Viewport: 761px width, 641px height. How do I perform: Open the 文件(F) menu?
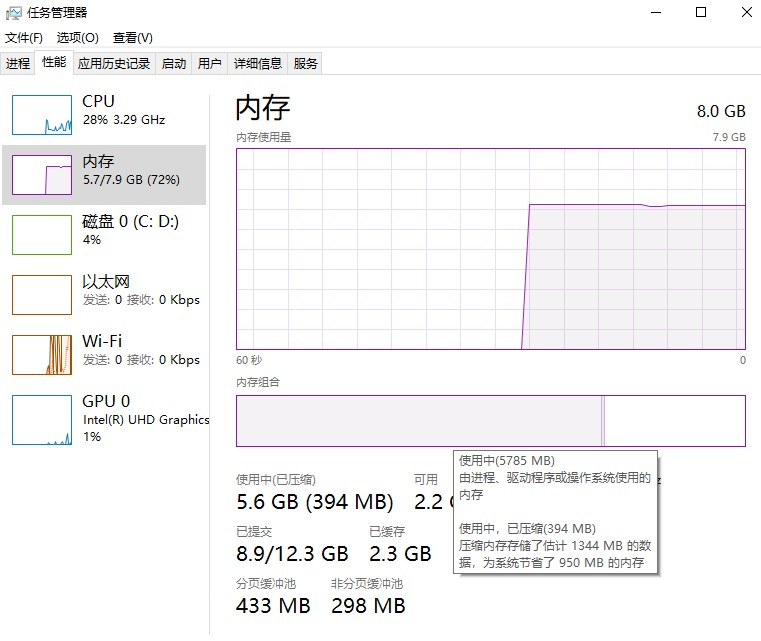[24, 38]
